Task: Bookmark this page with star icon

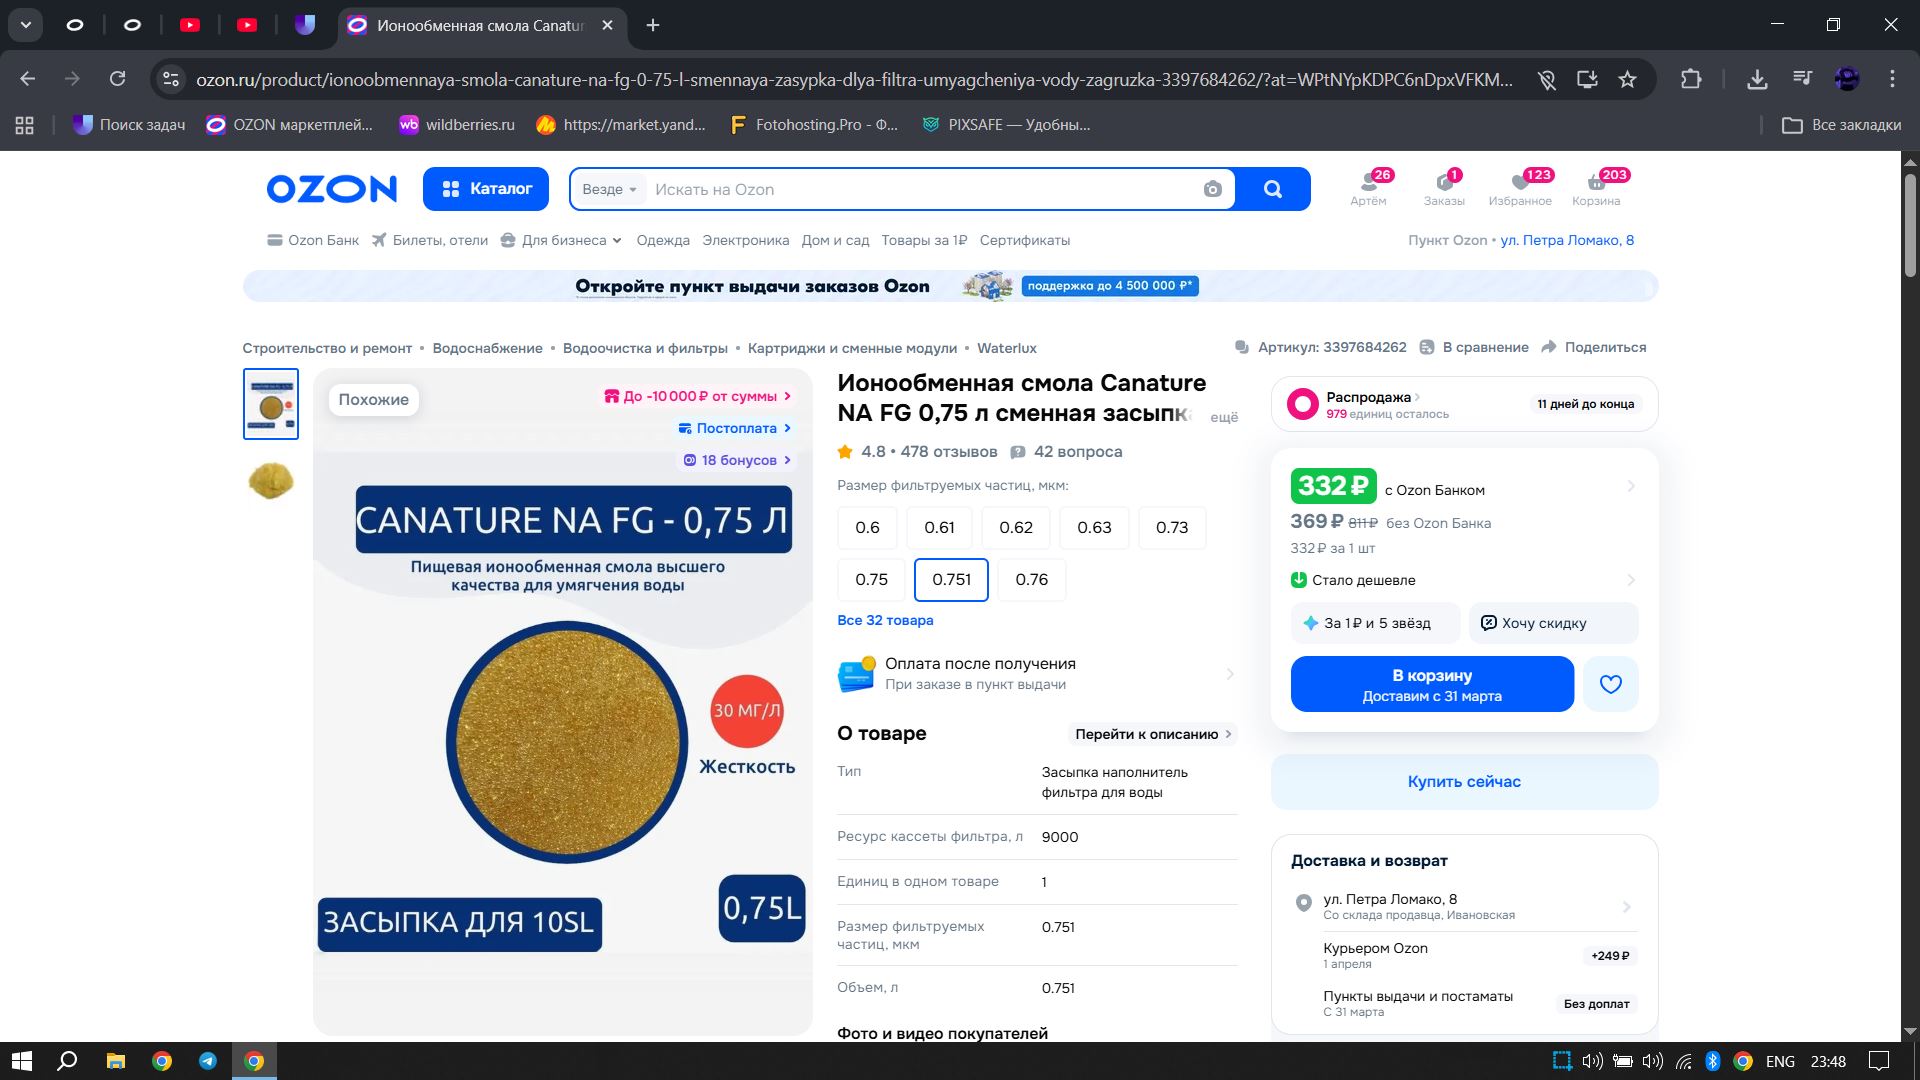Action: point(1627,79)
